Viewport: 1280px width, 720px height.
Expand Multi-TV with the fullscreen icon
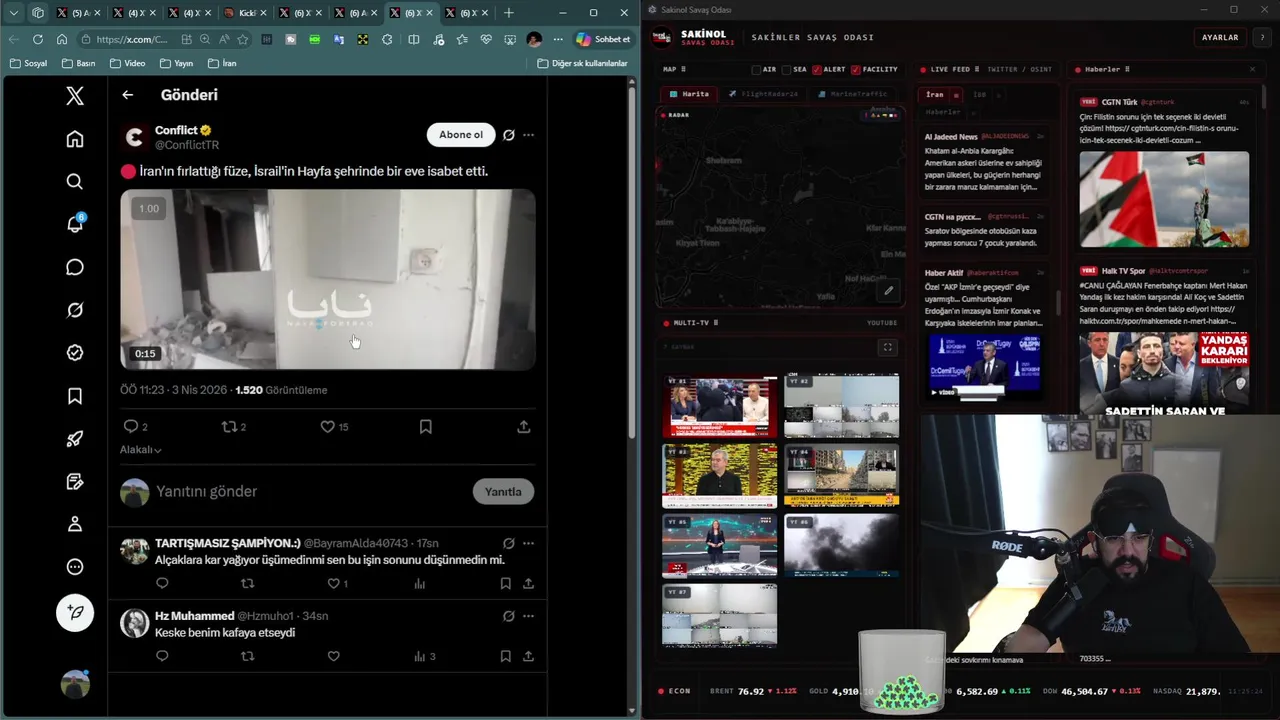(887, 348)
